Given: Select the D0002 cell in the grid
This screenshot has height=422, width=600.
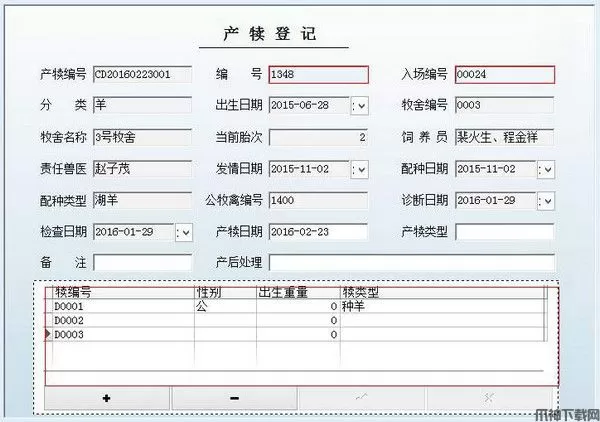Looking at the screenshot, I should 123,321.
